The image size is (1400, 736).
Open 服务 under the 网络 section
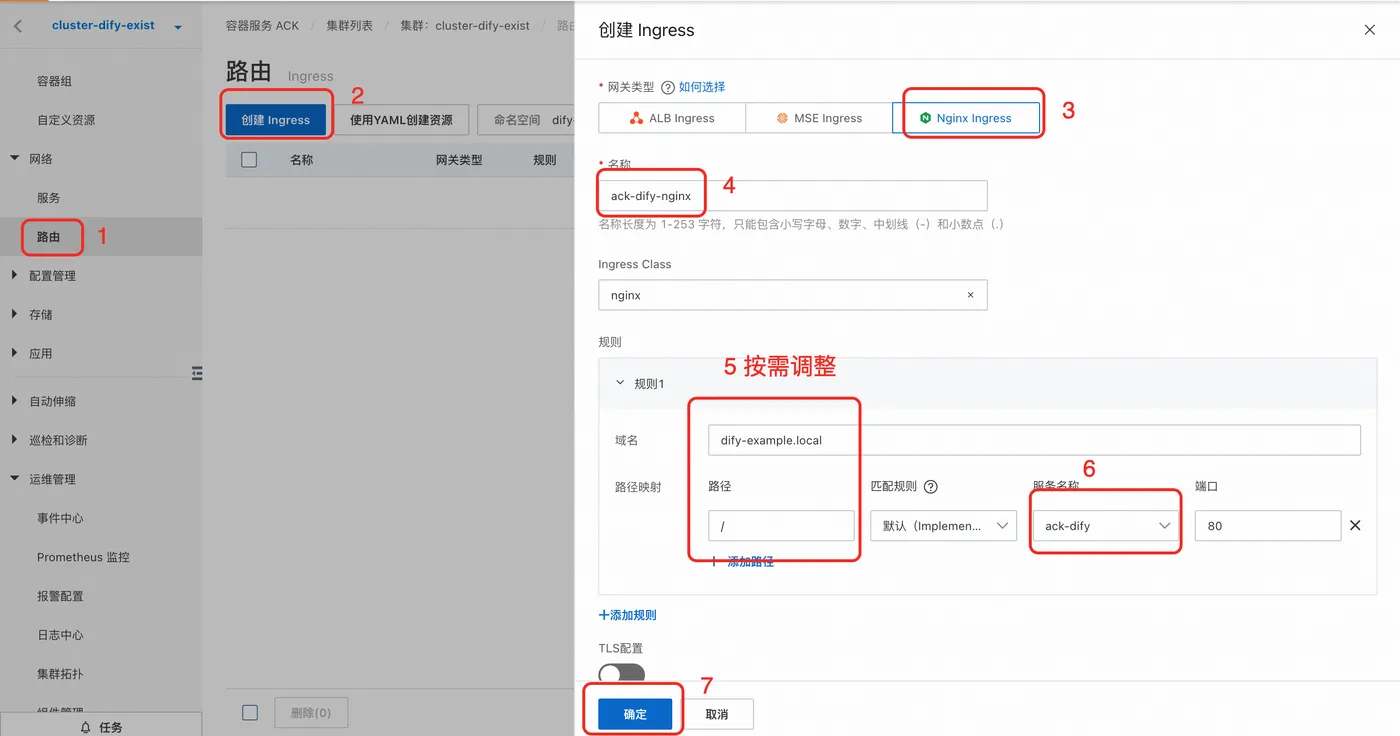(x=48, y=198)
